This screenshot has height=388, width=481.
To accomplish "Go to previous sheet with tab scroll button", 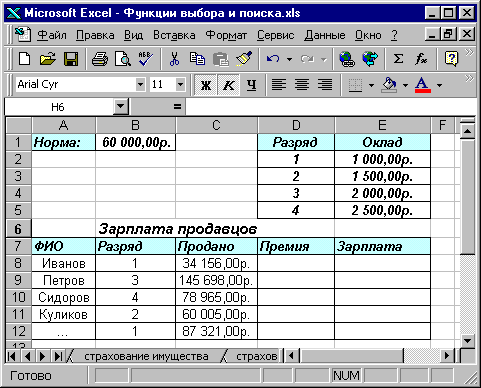I will [x=27, y=356].
